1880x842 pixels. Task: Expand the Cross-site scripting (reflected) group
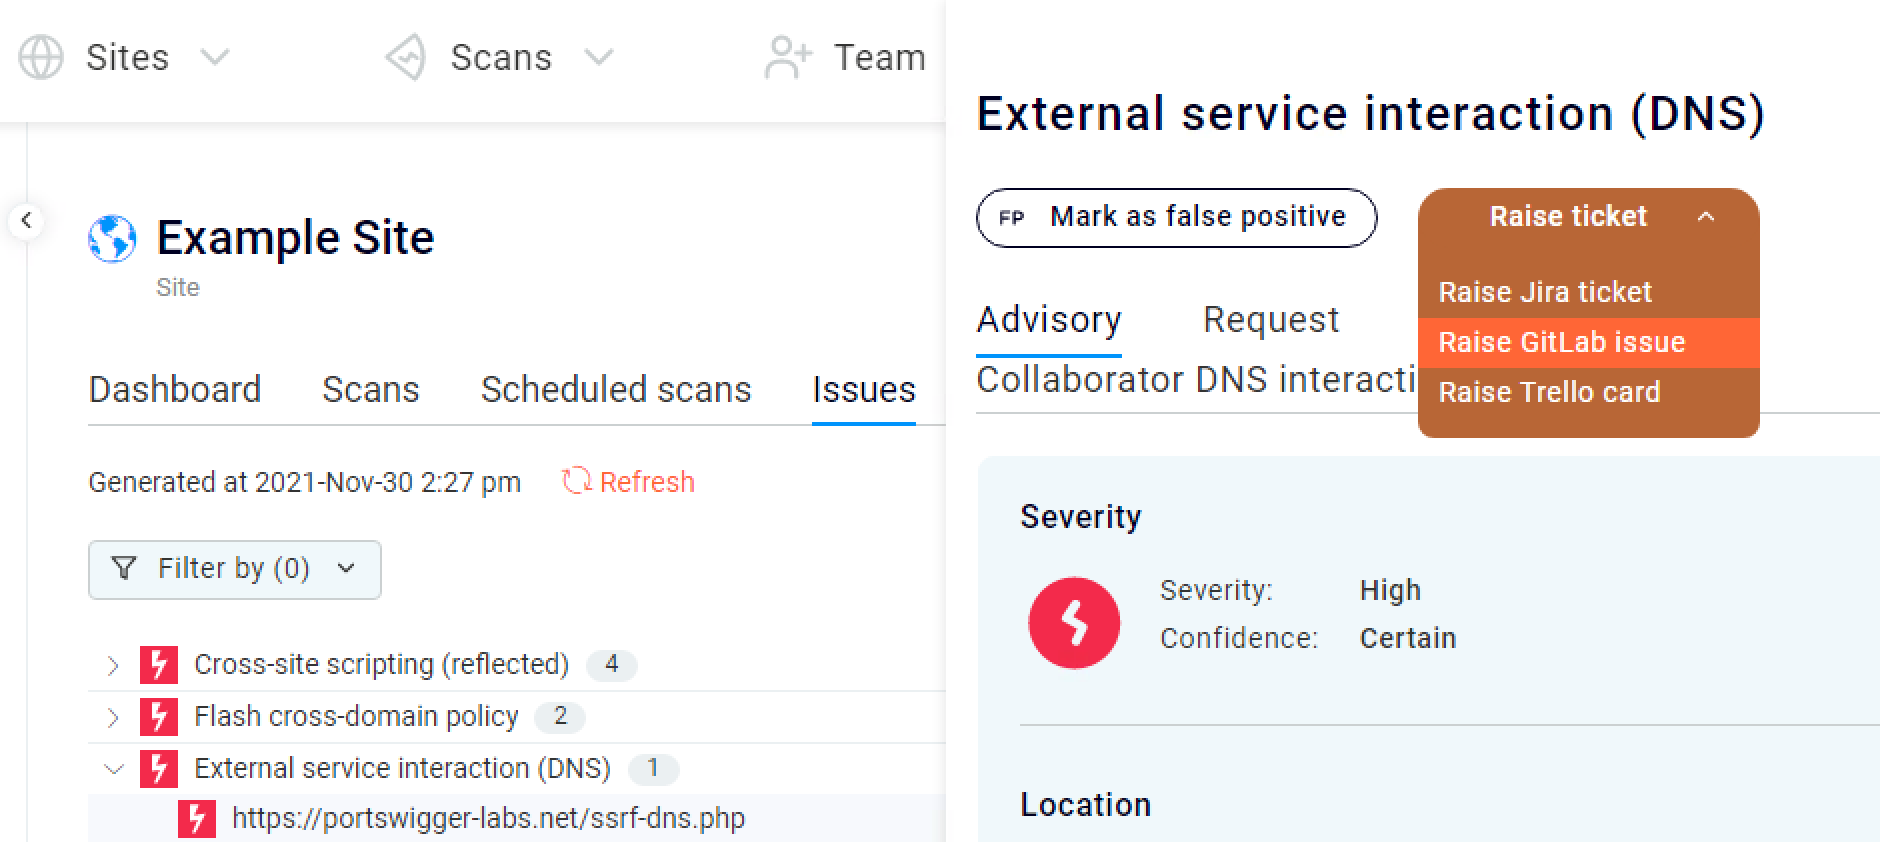click(x=113, y=665)
